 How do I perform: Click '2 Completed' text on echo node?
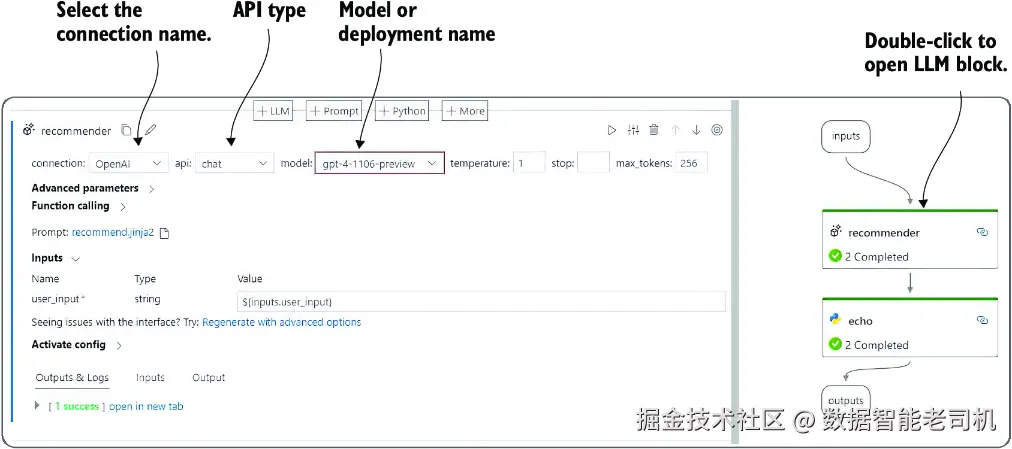876,345
